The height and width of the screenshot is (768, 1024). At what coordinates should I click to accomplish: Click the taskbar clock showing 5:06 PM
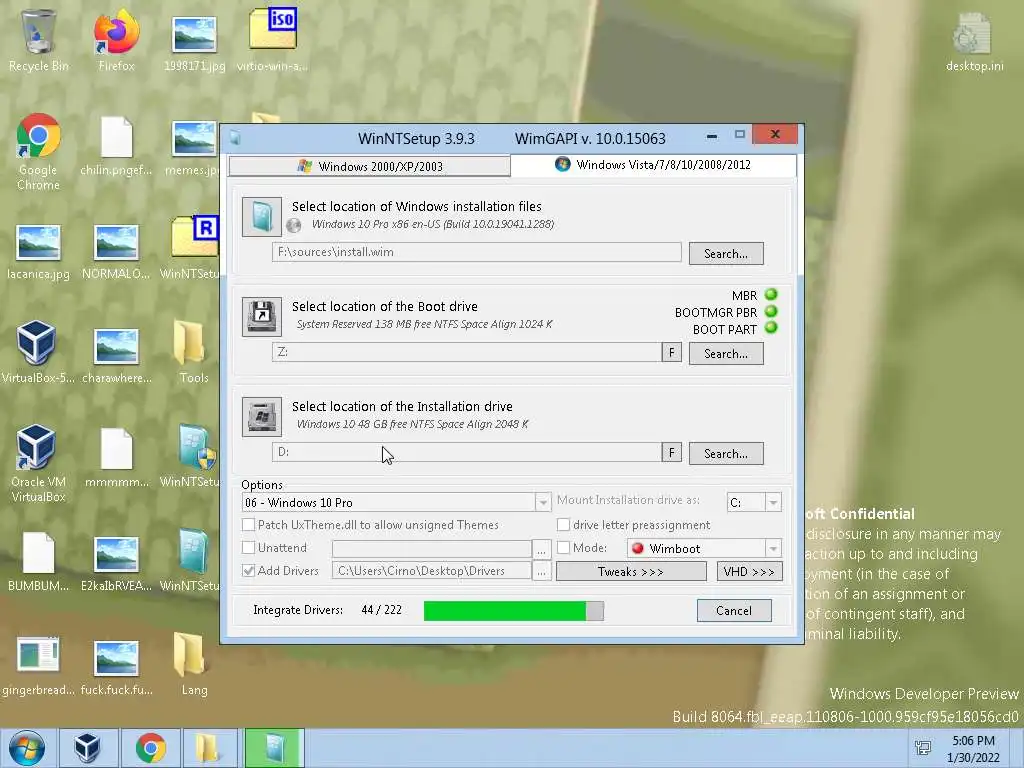973,749
